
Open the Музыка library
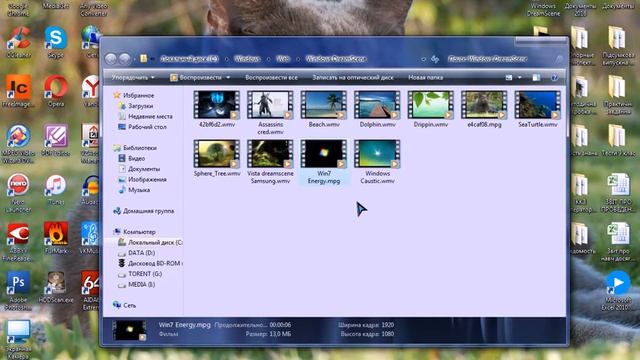[134, 190]
